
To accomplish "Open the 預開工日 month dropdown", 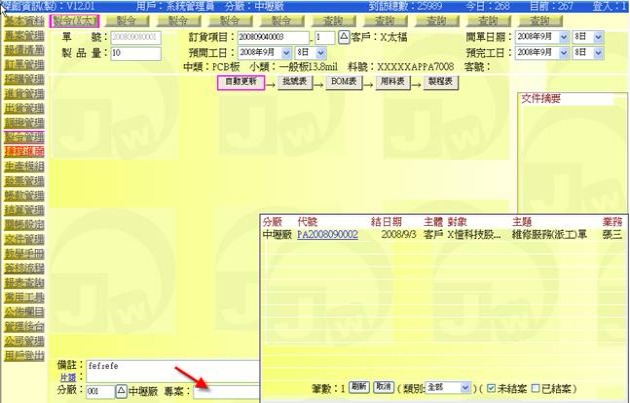I will tap(286, 52).
